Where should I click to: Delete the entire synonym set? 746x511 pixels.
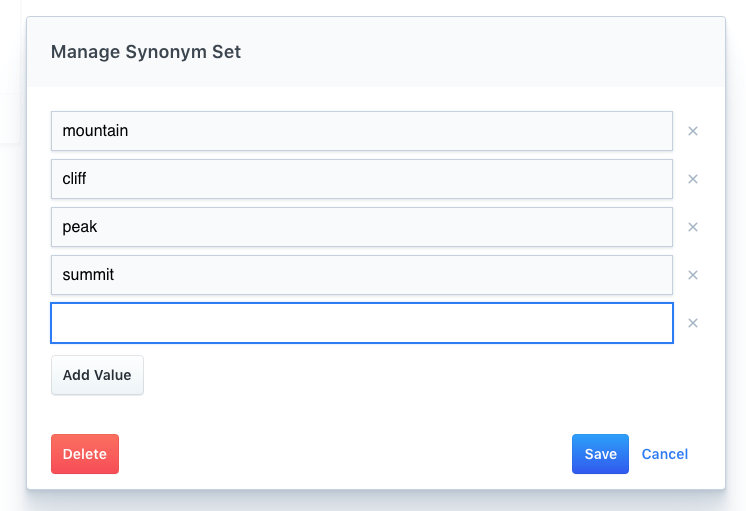[85, 454]
